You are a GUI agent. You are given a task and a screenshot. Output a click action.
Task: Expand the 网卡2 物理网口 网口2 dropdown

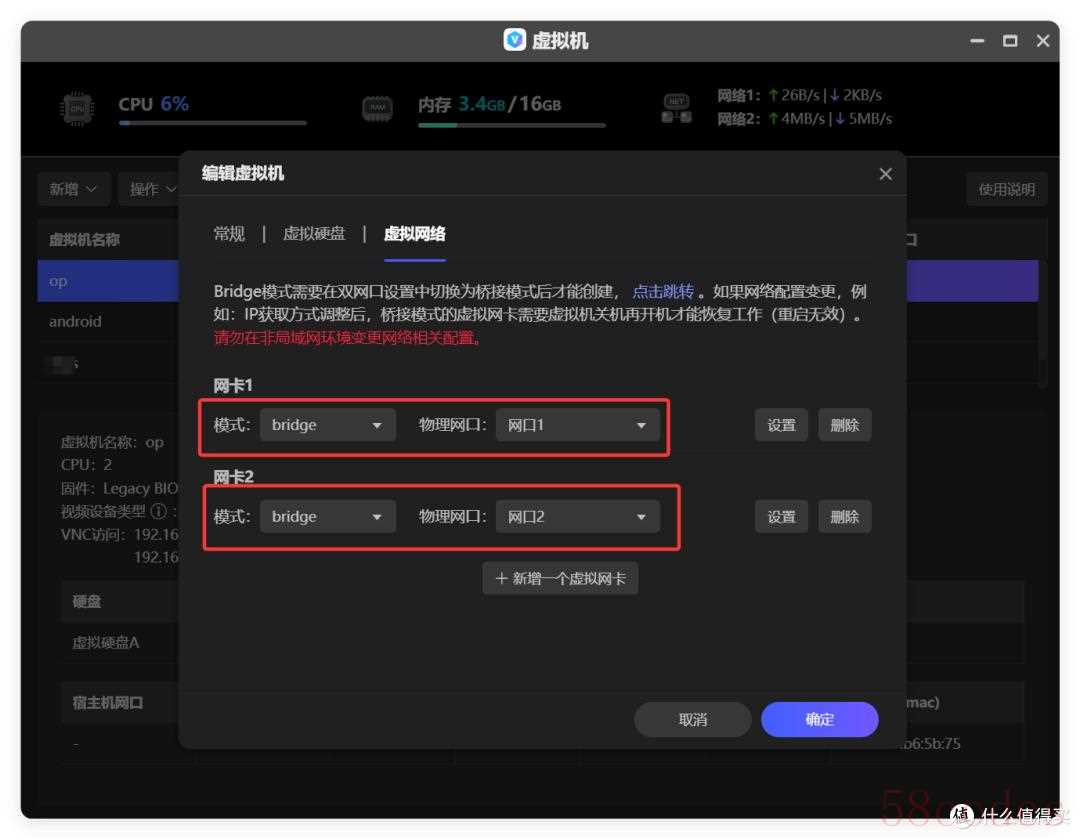pyautogui.click(x=577, y=517)
